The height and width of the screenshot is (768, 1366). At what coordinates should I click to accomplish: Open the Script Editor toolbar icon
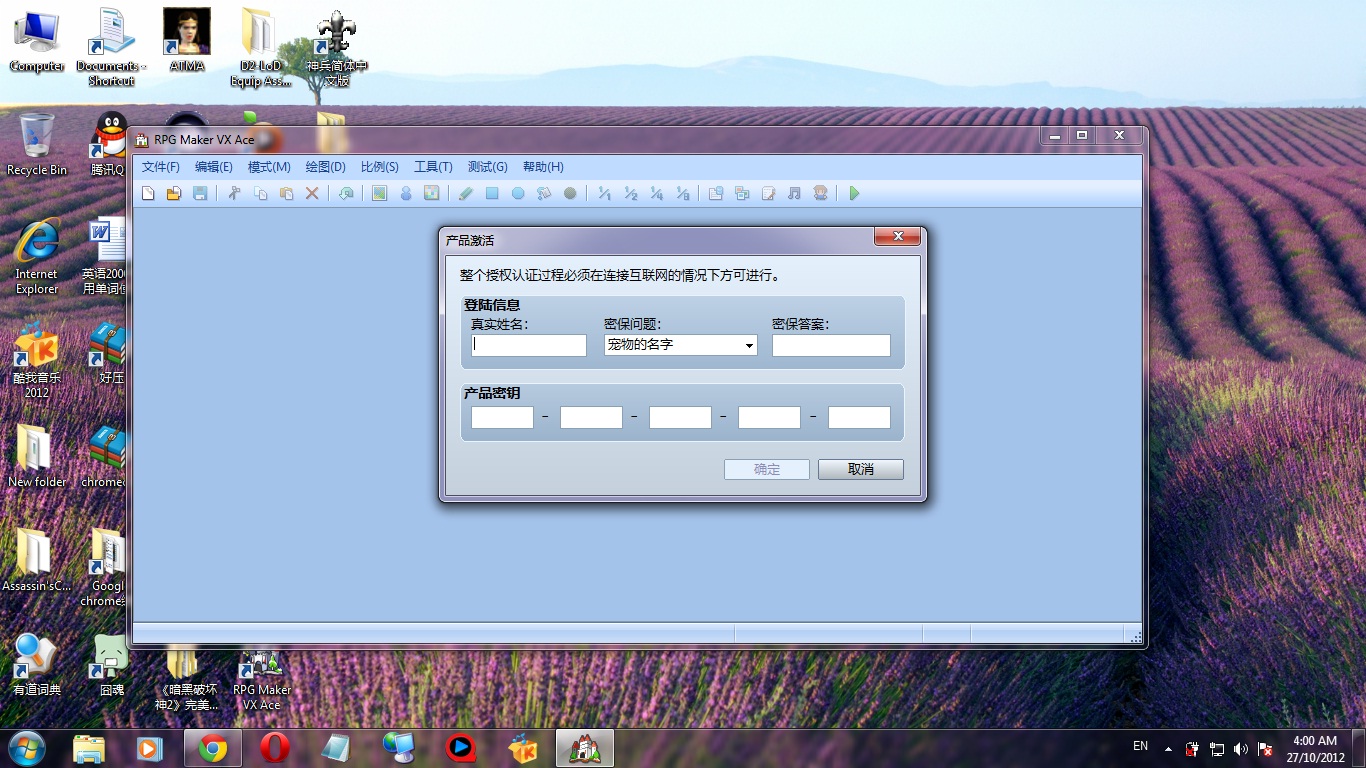coord(768,193)
